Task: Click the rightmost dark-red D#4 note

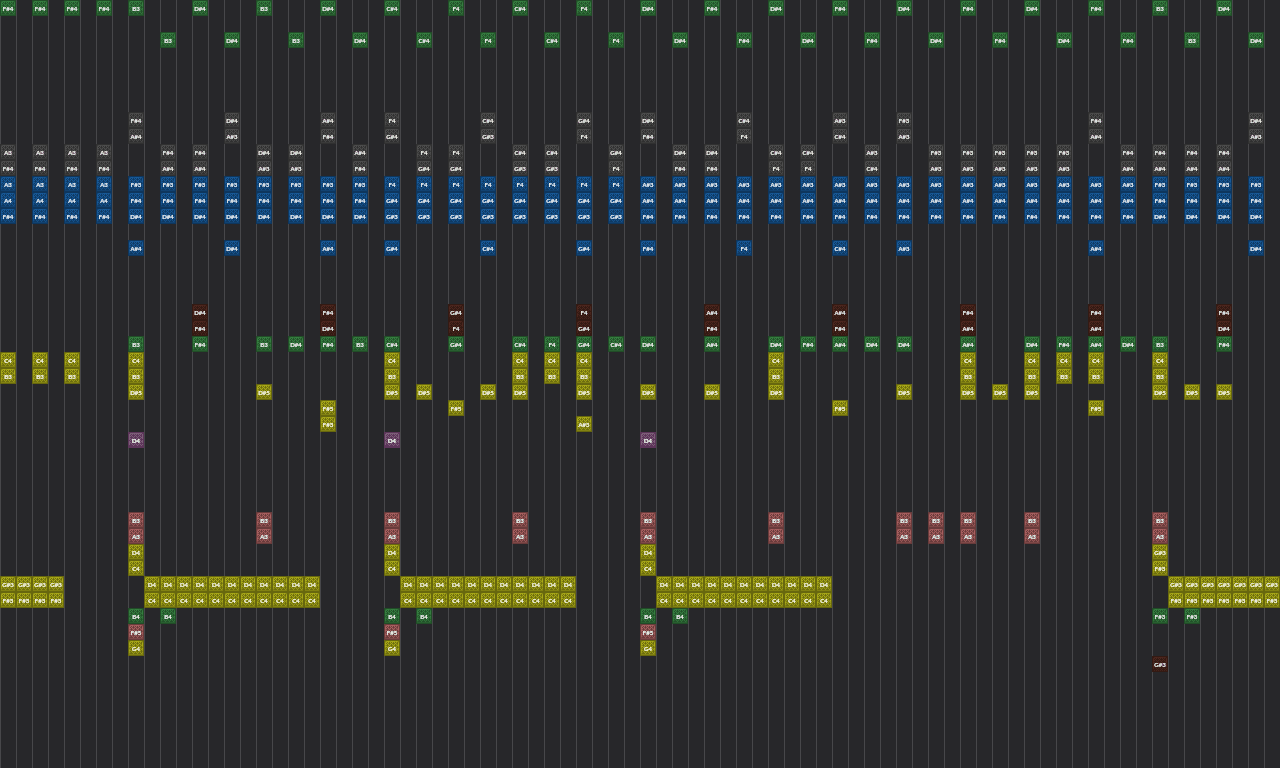Action: click(1224, 328)
